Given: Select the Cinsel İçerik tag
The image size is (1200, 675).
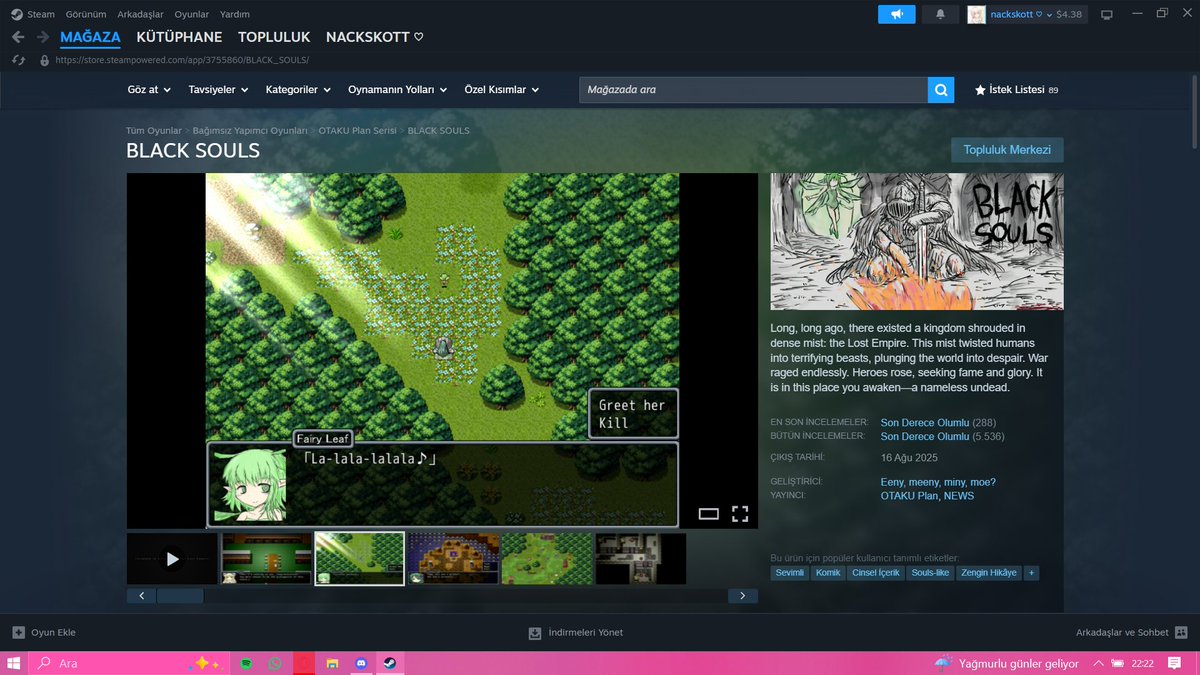Looking at the screenshot, I should point(876,573).
